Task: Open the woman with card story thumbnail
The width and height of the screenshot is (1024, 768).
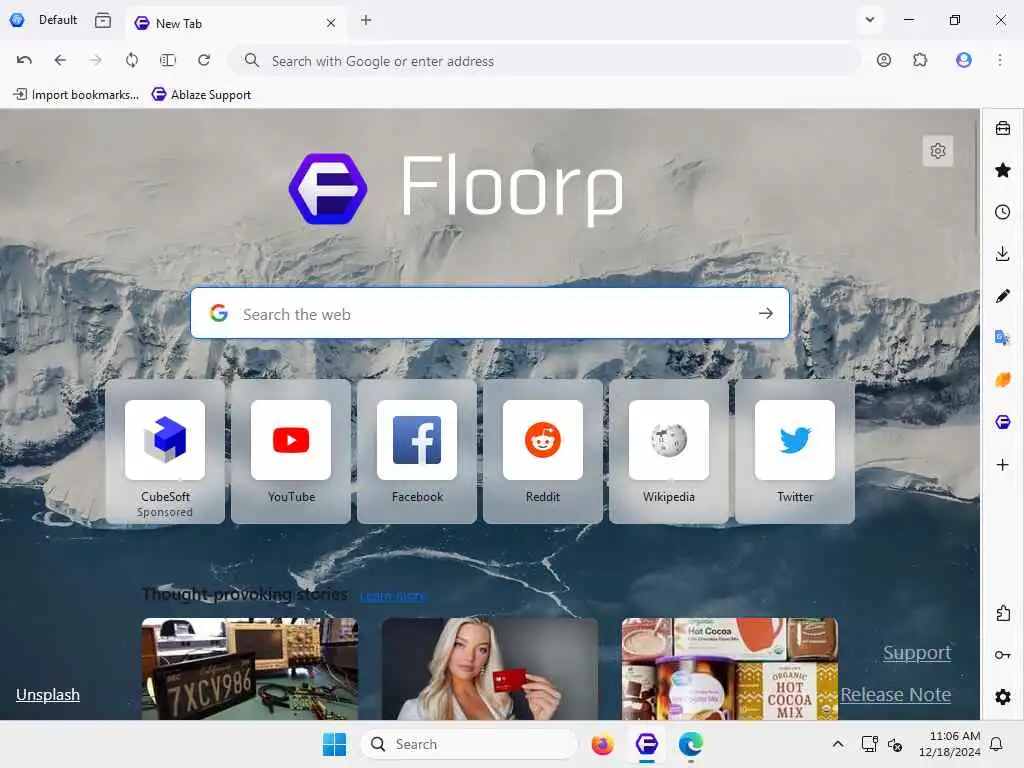Action: [x=490, y=669]
